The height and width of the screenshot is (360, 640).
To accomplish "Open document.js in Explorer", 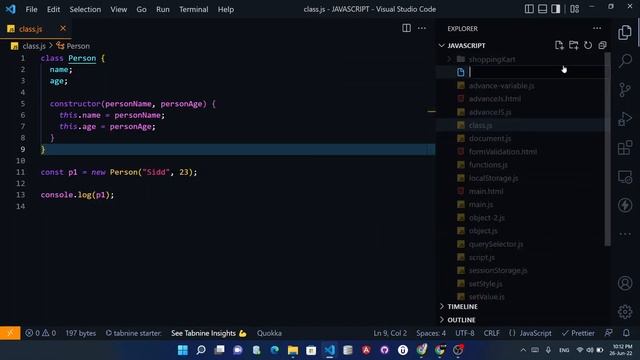I will click(x=490, y=138).
